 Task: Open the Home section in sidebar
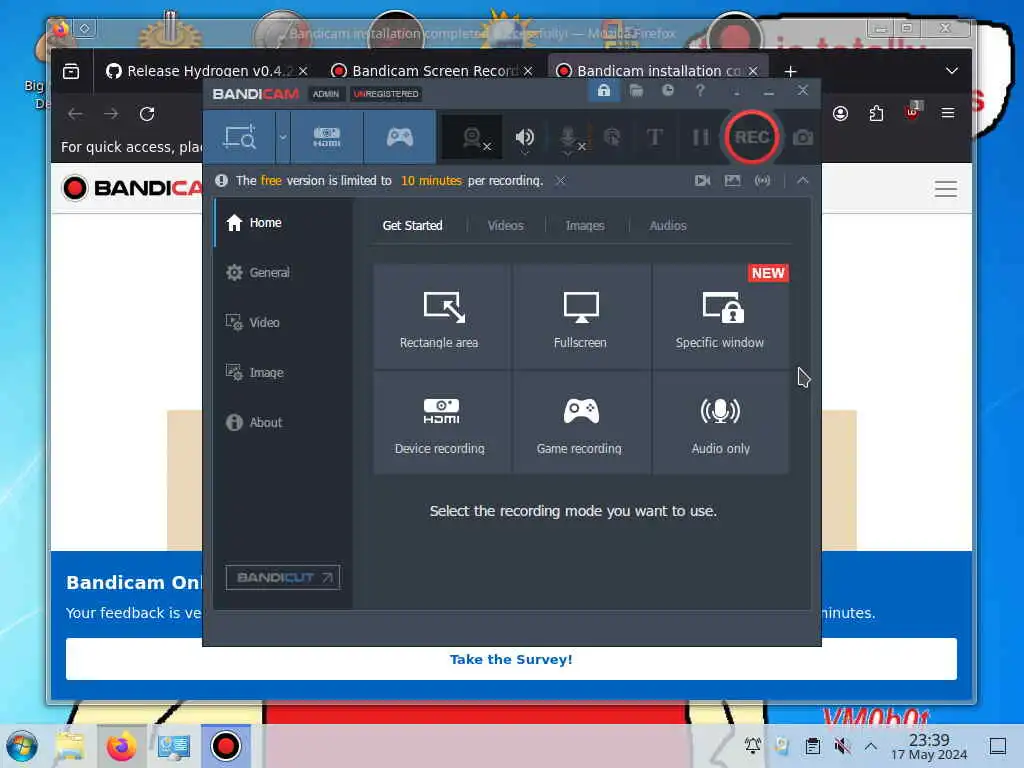click(x=283, y=223)
